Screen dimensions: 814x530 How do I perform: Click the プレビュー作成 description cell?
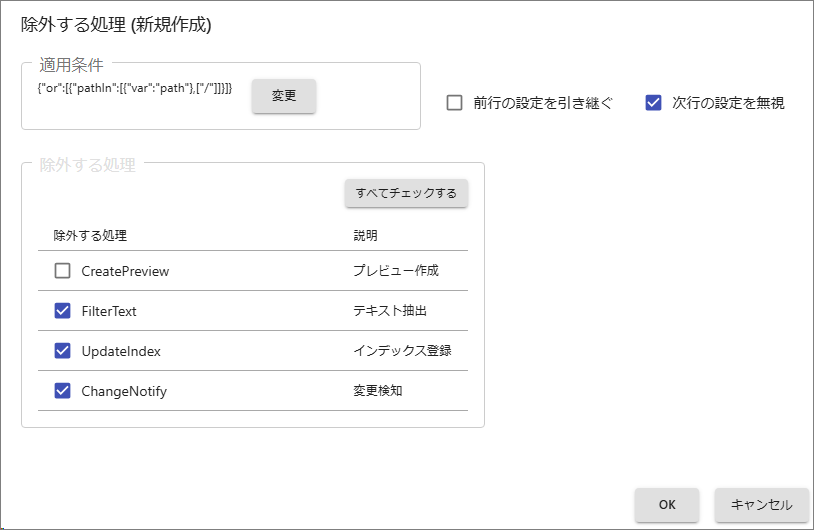click(x=396, y=271)
